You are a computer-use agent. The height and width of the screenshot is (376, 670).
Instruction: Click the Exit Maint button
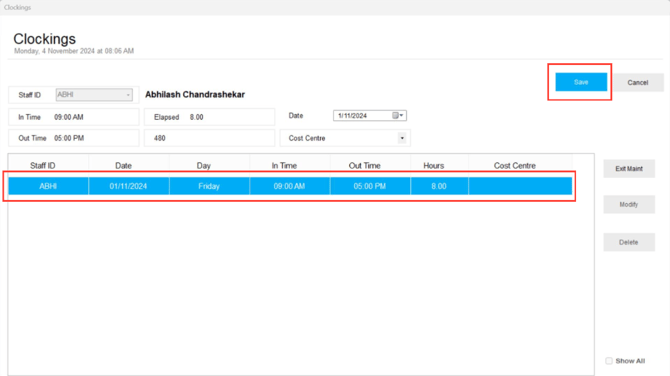629,169
